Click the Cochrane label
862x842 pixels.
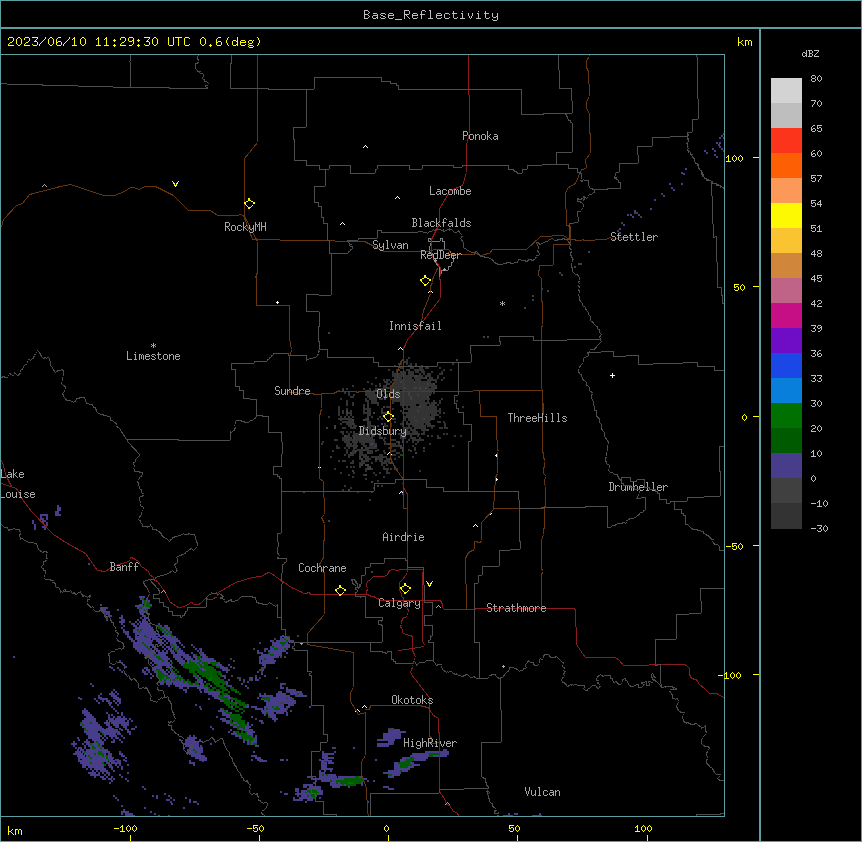click(322, 568)
